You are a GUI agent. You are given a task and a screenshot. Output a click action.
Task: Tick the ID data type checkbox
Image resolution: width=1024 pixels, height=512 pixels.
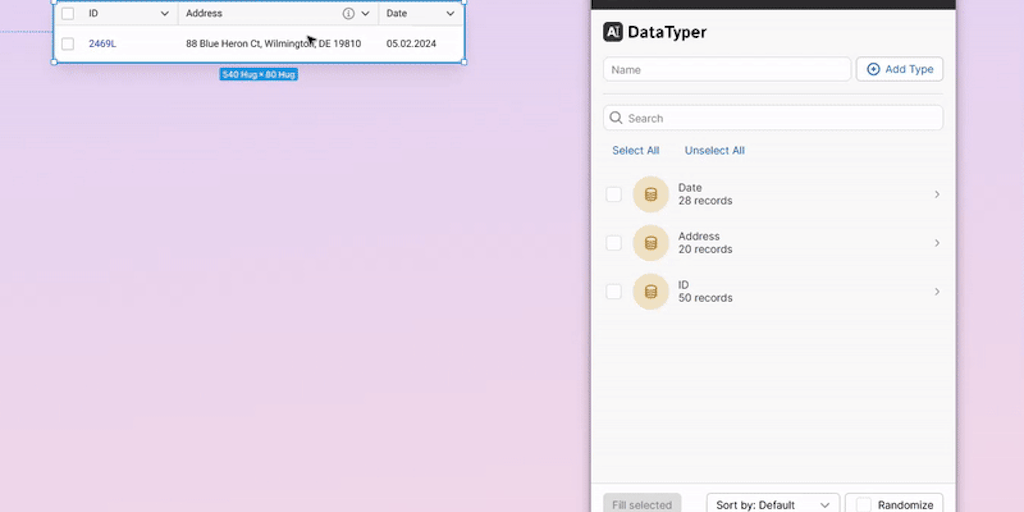pos(614,291)
